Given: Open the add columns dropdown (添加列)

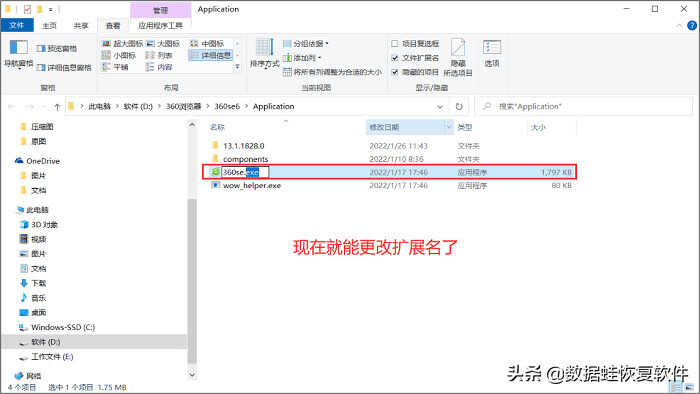Looking at the screenshot, I should pos(302,58).
